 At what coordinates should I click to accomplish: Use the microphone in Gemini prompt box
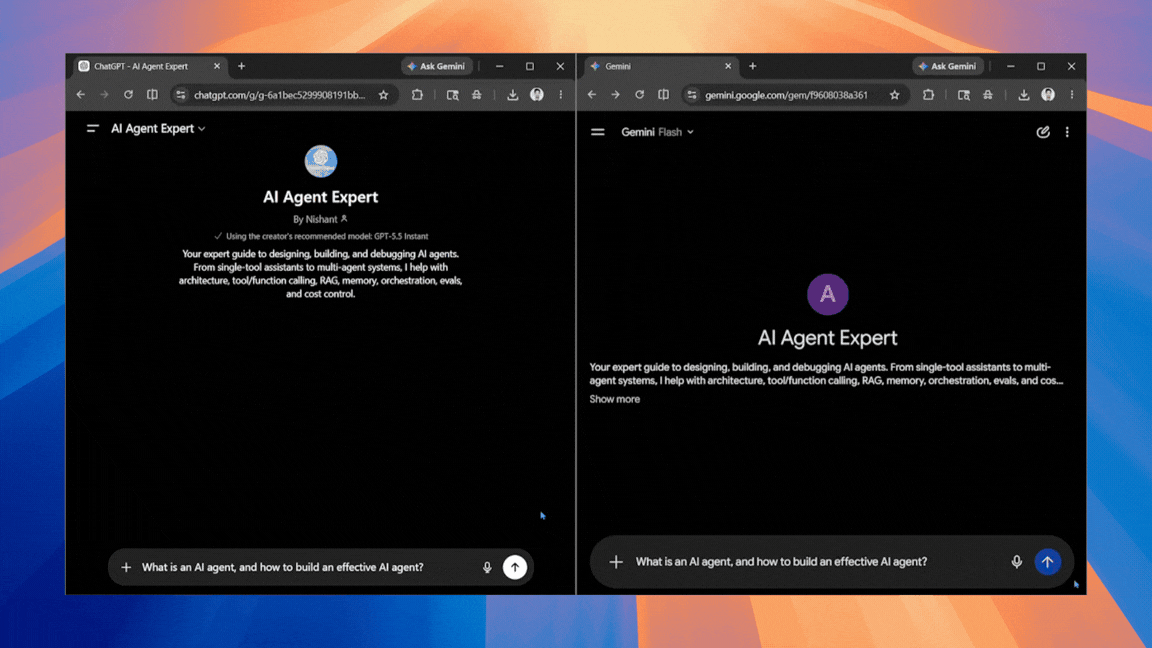1017,562
